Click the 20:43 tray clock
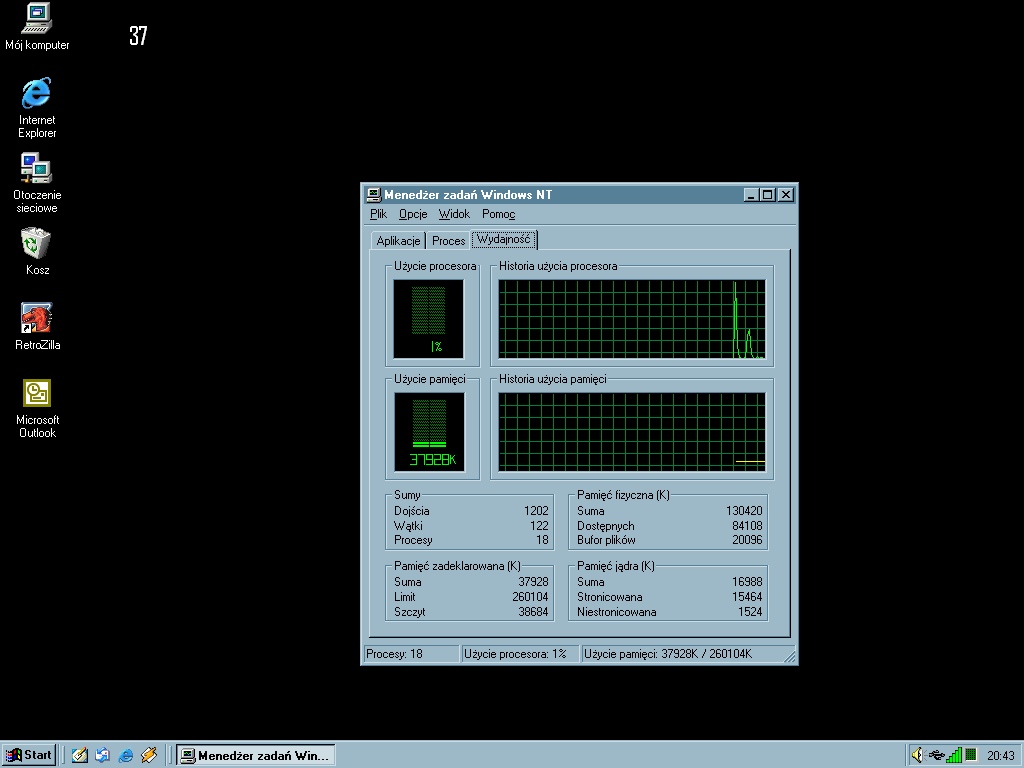This screenshot has width=1024, height=768. click(x=1000, y=756)
